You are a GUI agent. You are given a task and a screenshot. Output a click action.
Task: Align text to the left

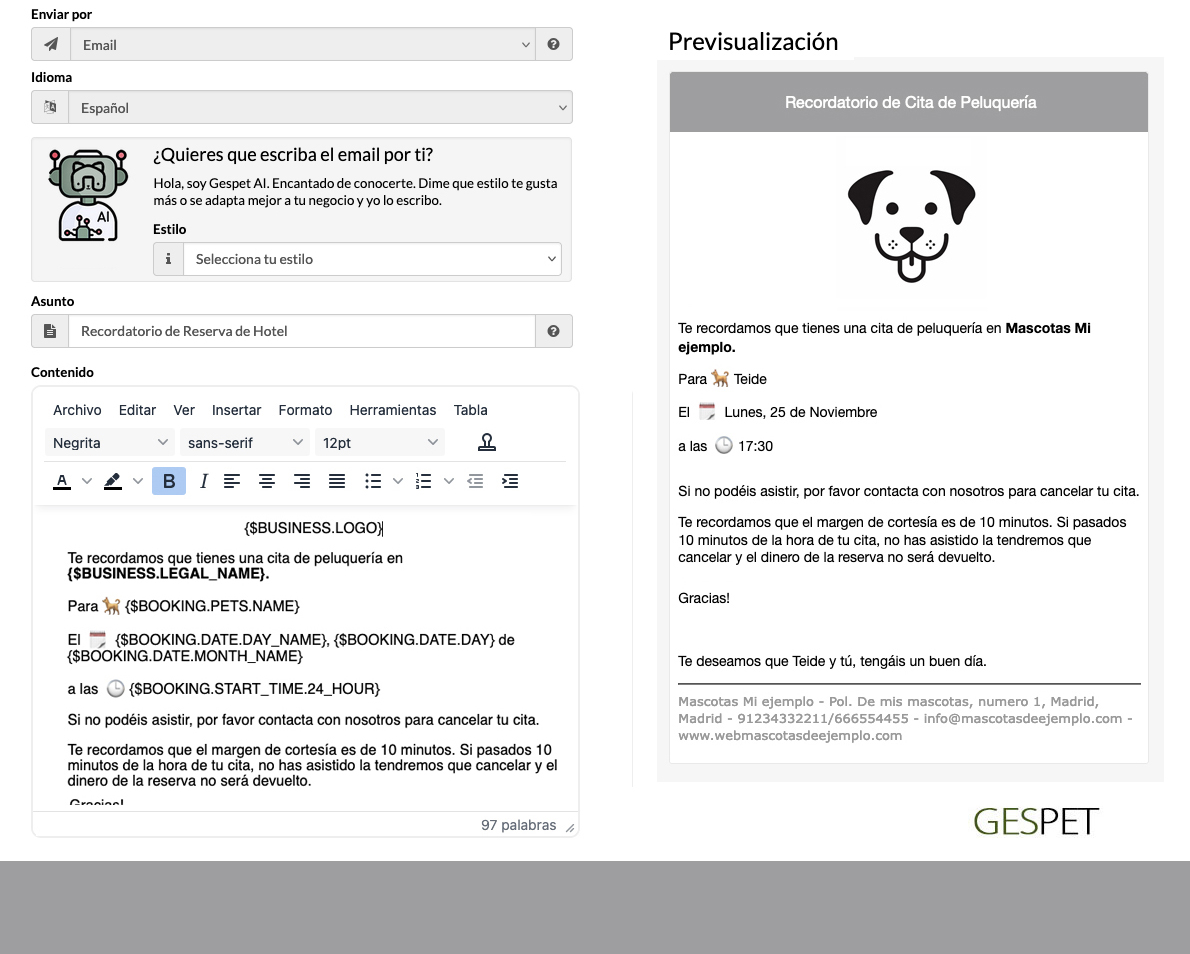(x=232, y=481)
